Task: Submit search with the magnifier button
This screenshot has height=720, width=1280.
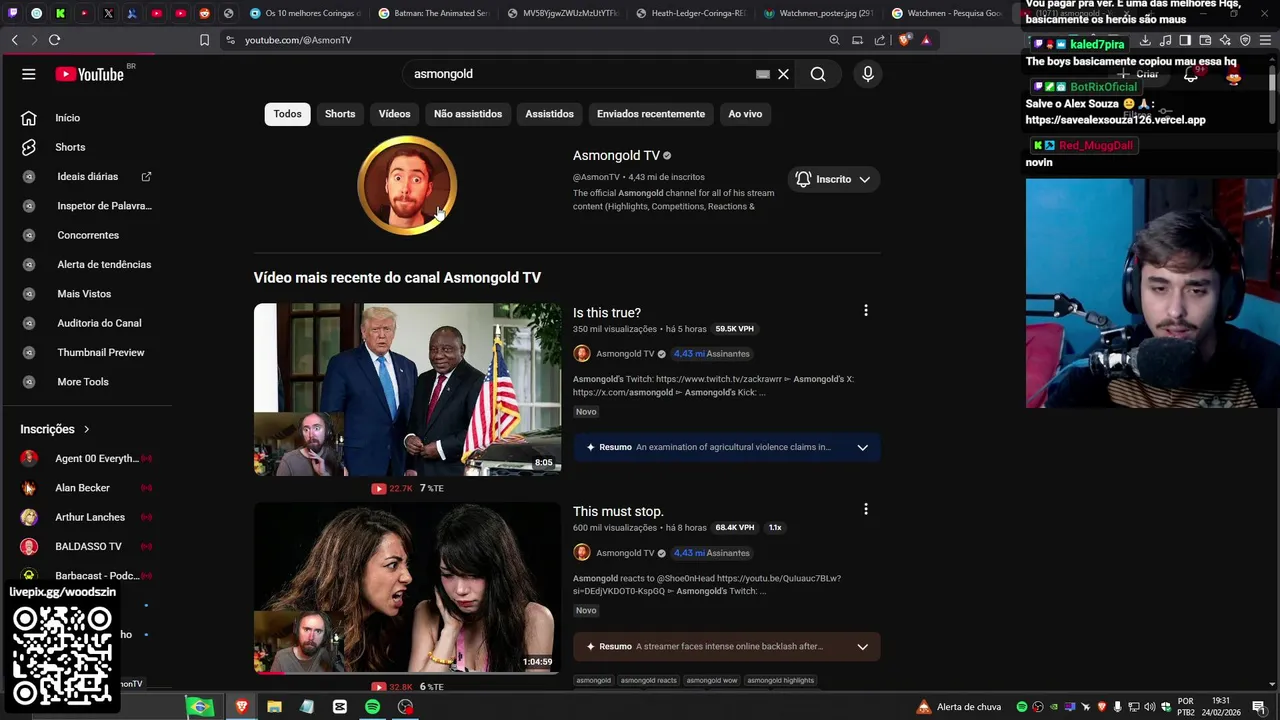Action: click(x=818, y=74)
